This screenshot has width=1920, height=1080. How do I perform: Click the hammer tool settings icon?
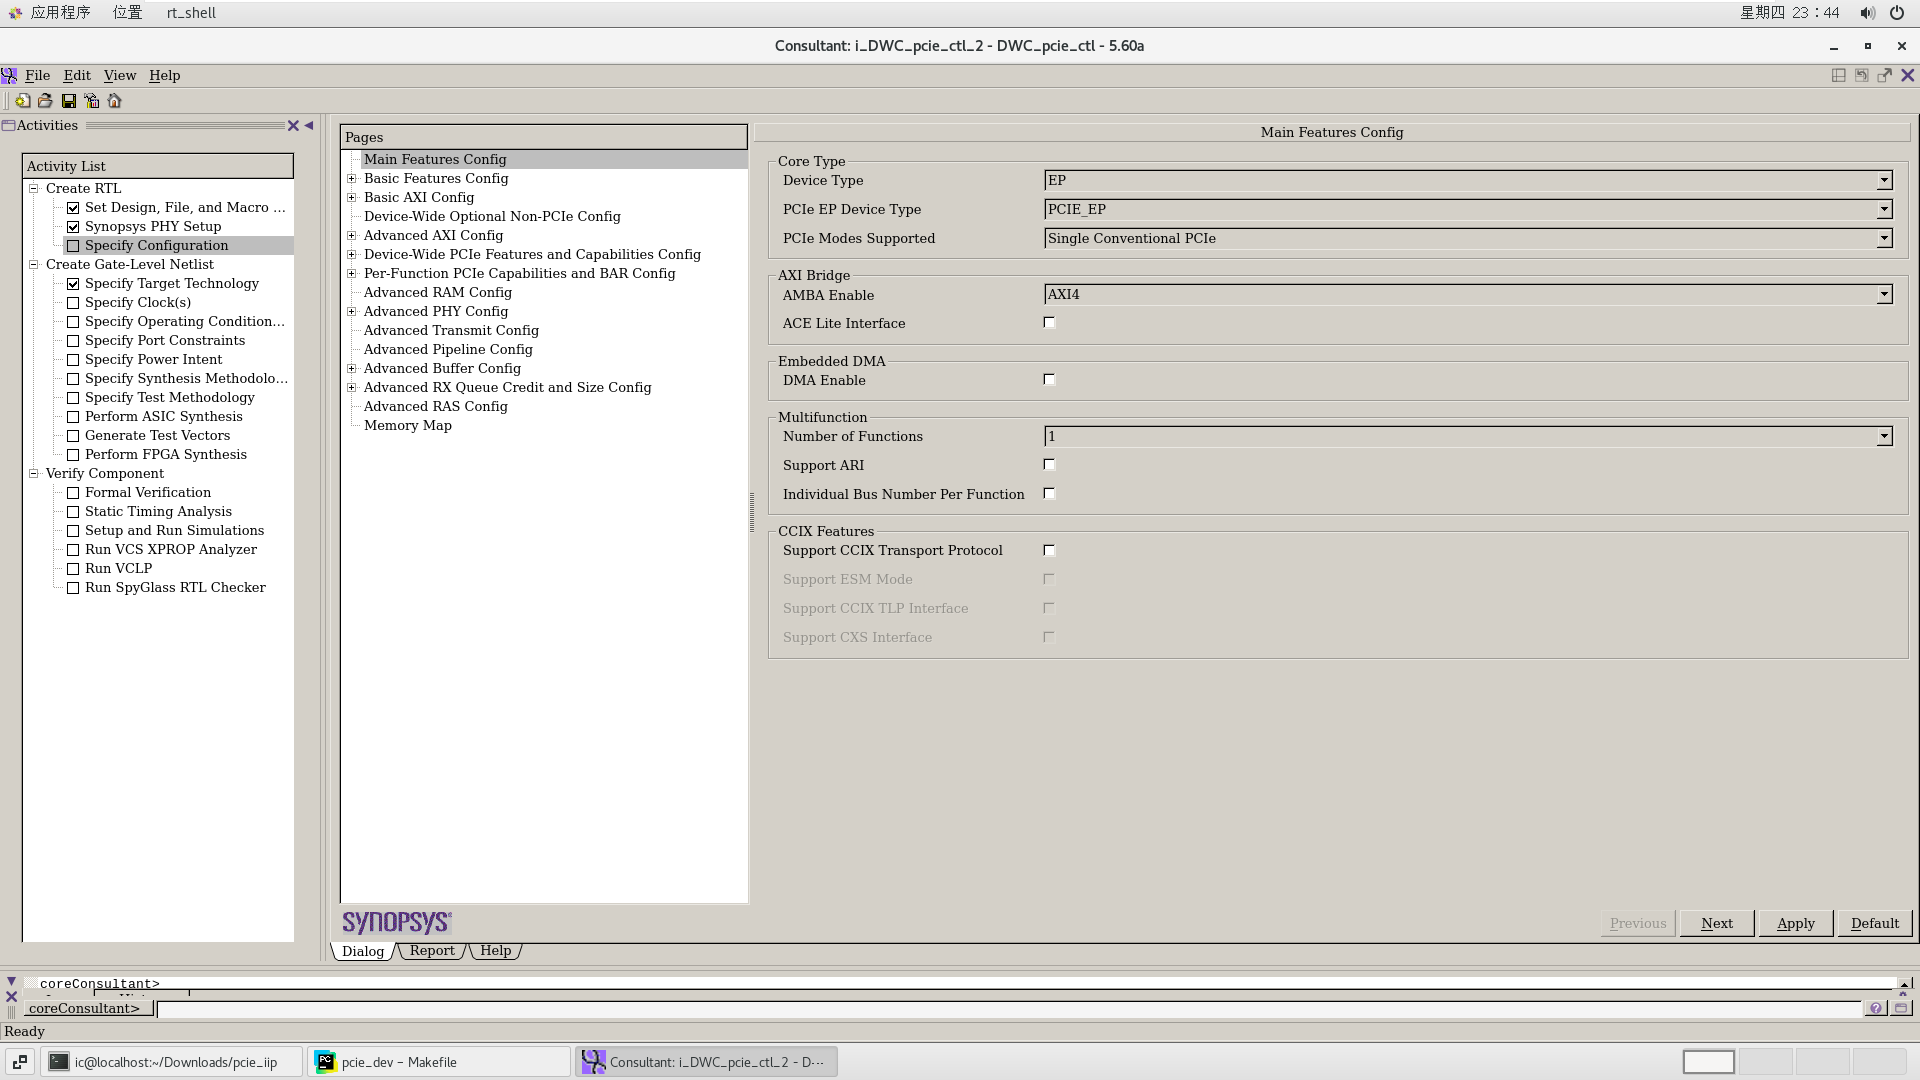[92, 101]
